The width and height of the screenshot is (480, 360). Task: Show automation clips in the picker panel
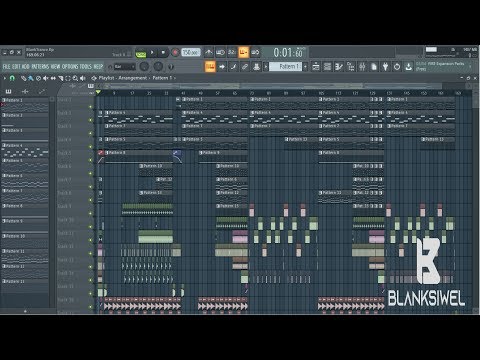point(41,91)
